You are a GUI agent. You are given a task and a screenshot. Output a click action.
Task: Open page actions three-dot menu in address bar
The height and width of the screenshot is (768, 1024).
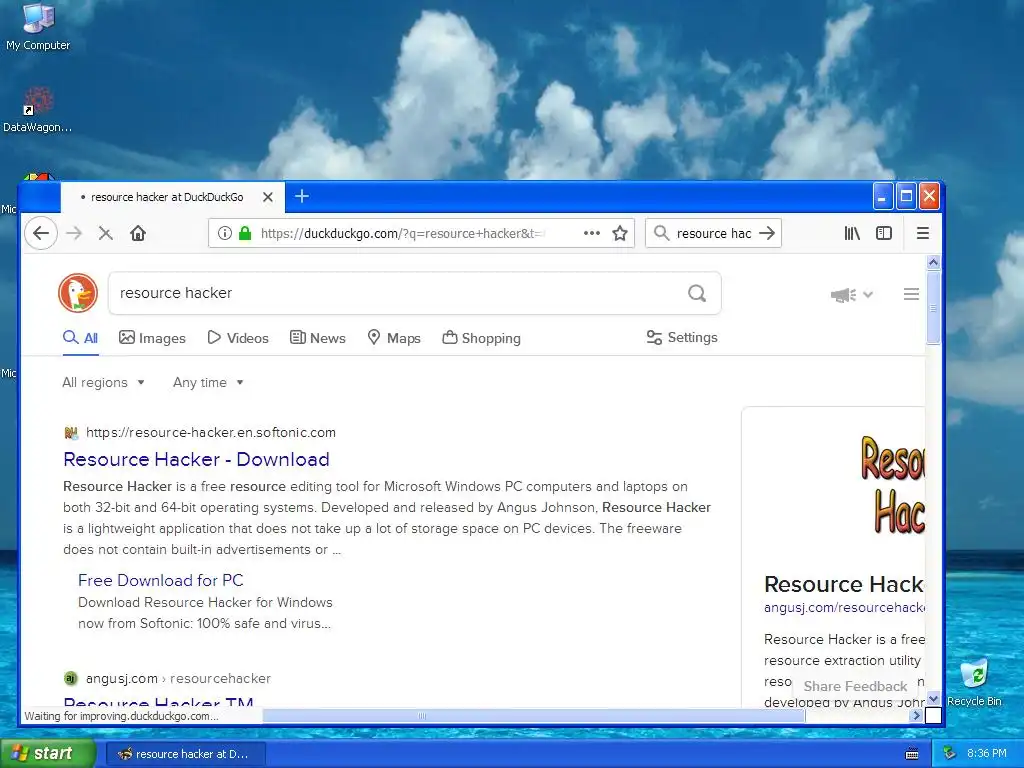[x=592, y=233]
